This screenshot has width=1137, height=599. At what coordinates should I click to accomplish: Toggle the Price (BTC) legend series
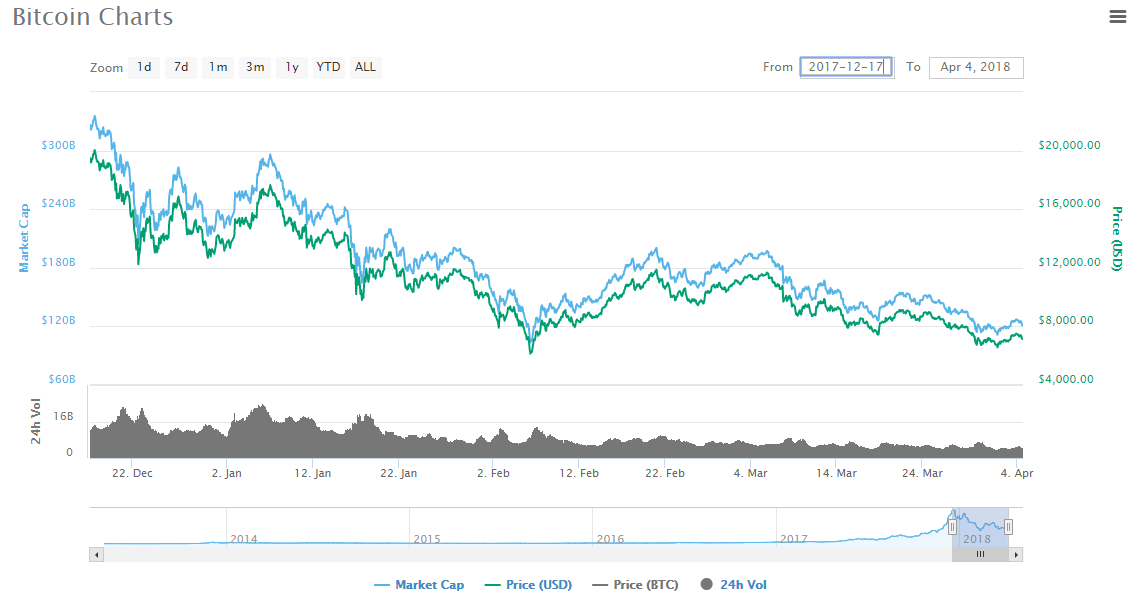pyautogui.click(x=635, y=584)
